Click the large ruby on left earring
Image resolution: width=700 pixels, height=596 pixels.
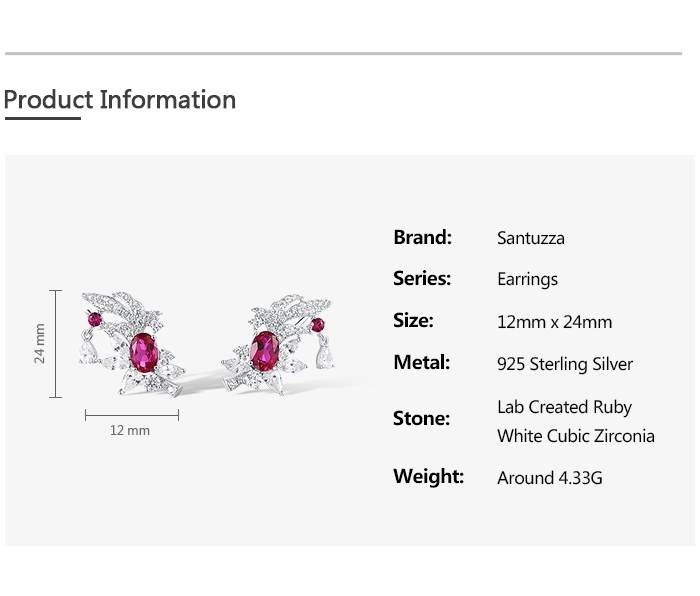point(144,352)
